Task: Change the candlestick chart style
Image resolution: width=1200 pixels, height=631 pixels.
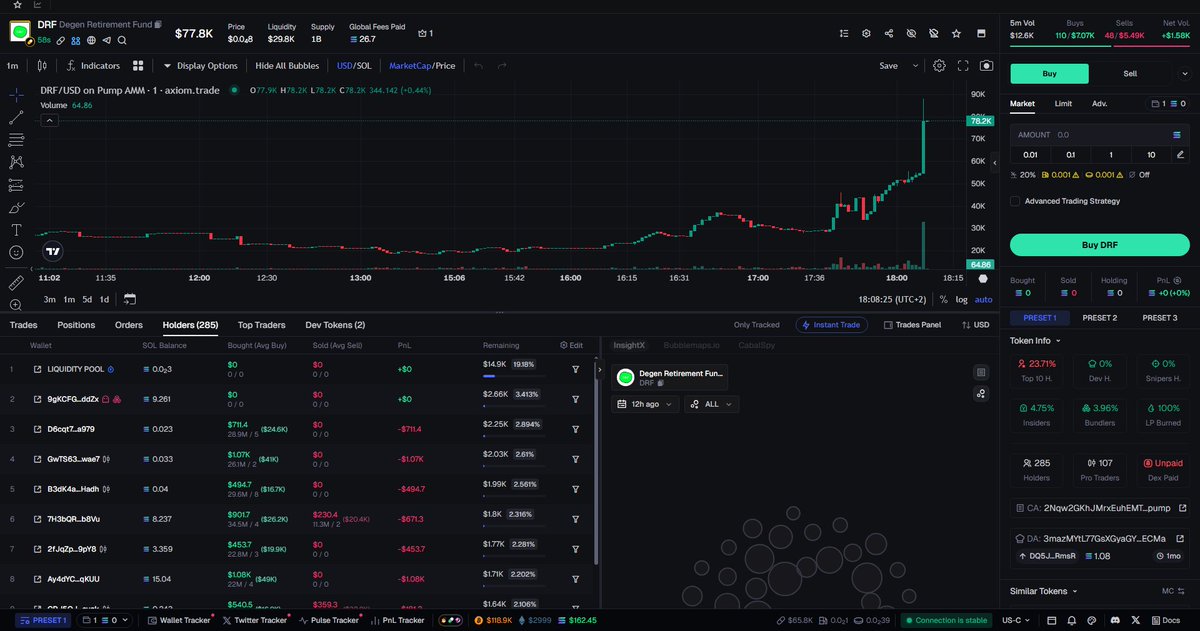Action: click(x=41, y=66)
